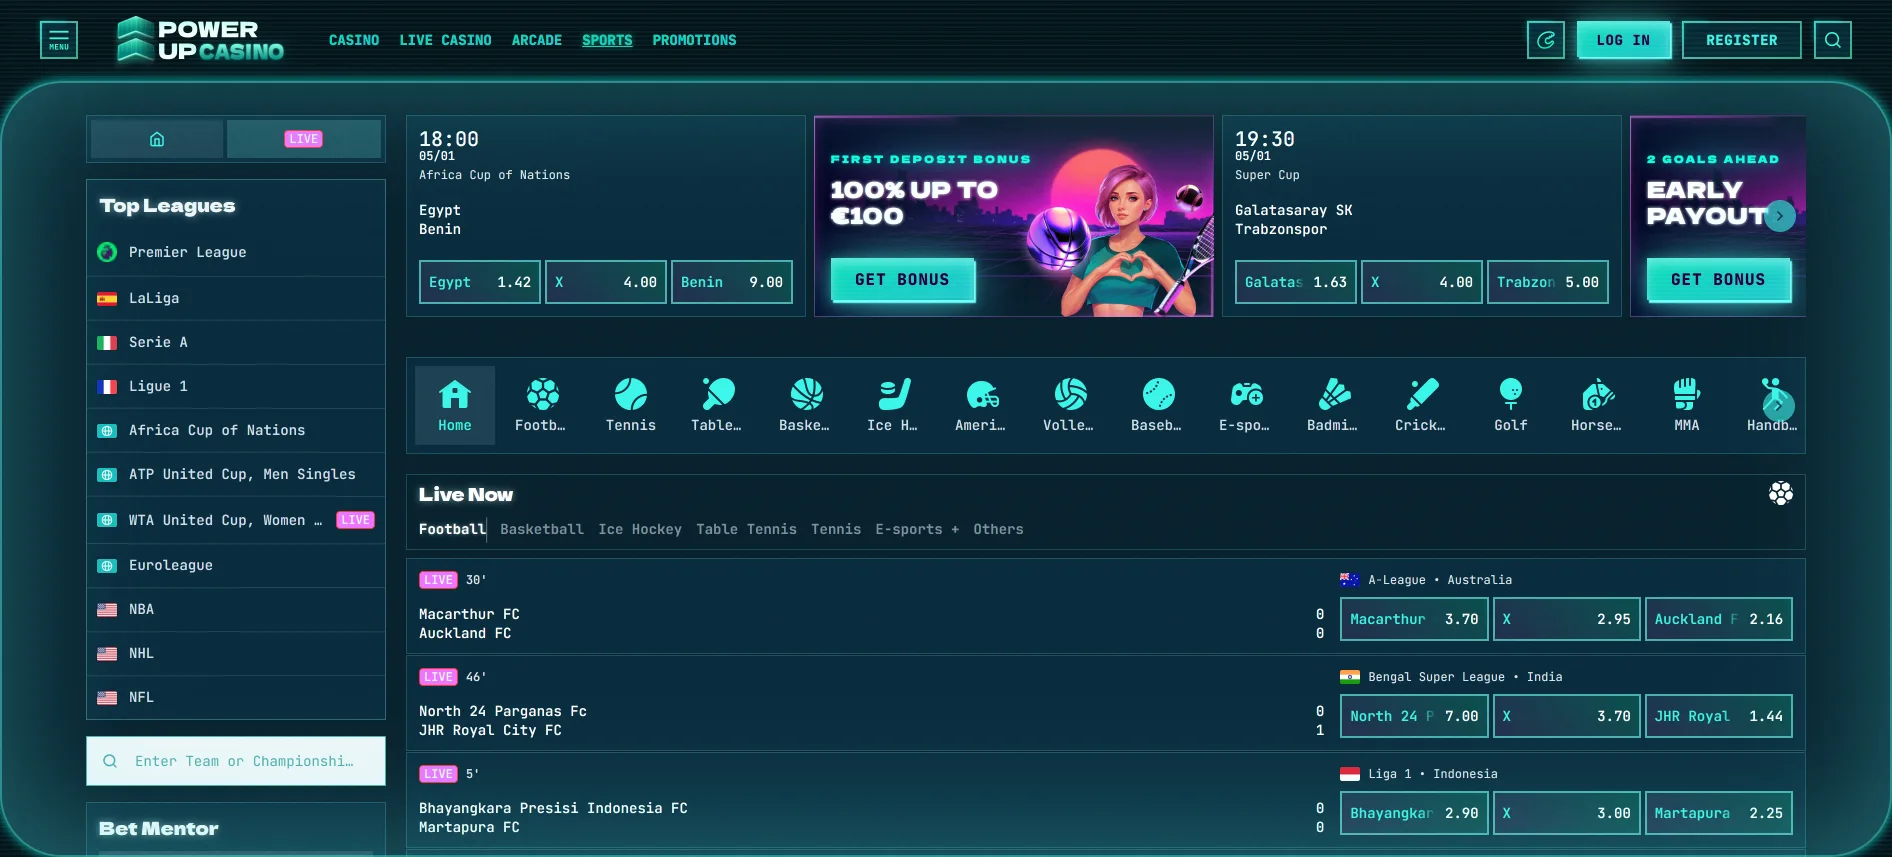Switch to Others tab in Live Now

[x=998, y=529]
